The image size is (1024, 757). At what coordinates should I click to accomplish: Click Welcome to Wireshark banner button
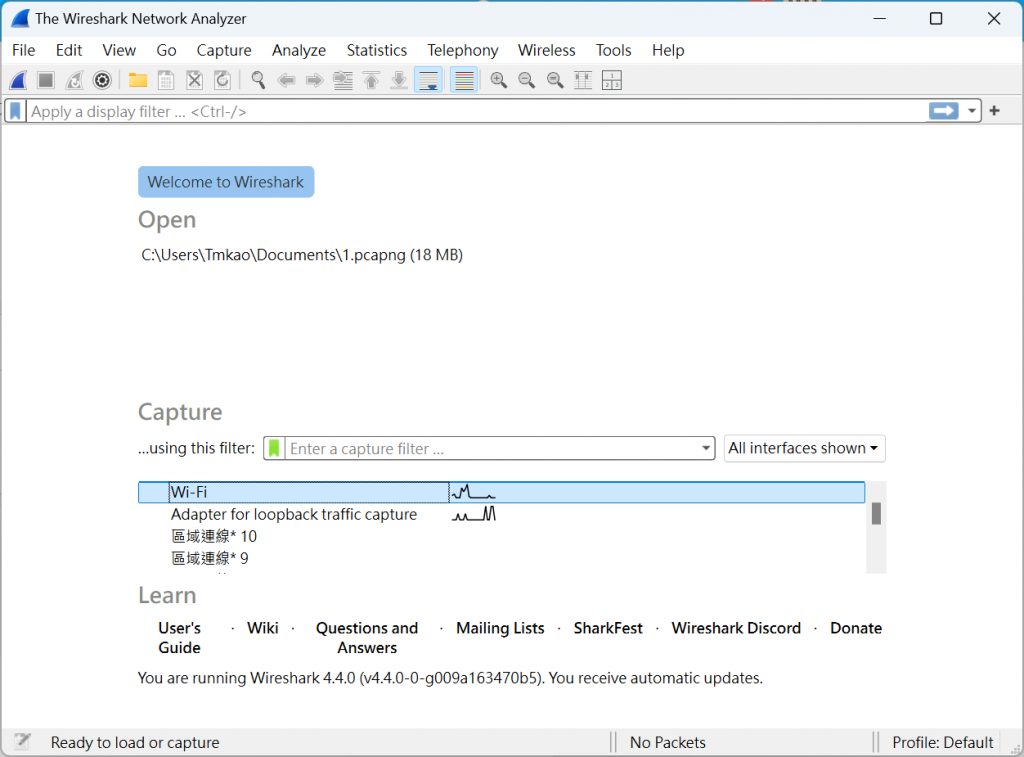click(226, 182)
